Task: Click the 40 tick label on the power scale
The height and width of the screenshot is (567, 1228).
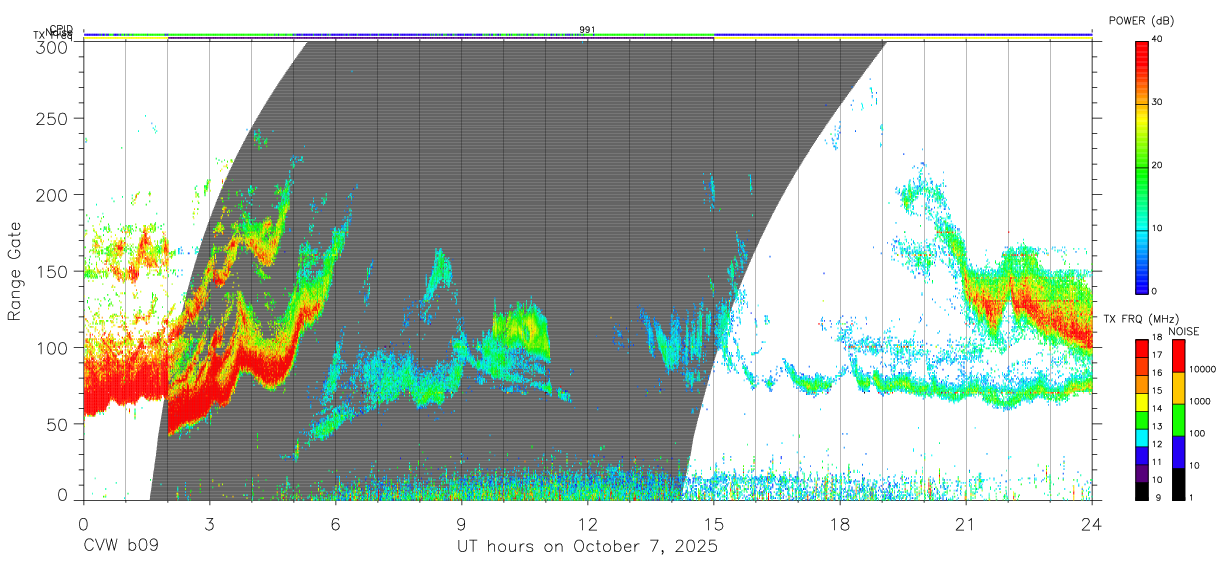Action: point(1158,39)
